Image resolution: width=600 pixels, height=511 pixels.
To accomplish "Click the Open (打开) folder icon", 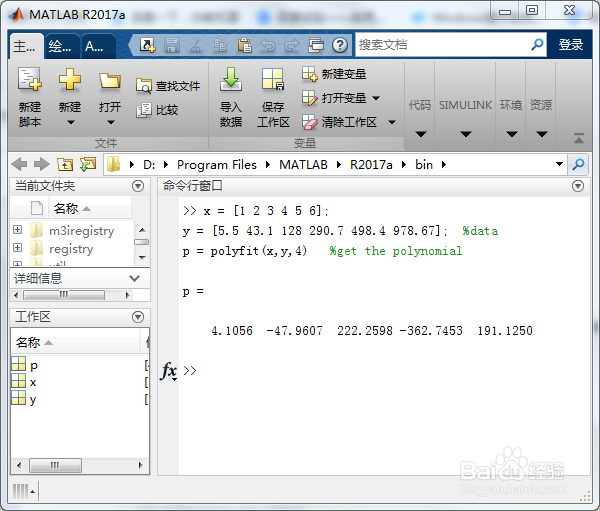I will [x=110, y=80].
